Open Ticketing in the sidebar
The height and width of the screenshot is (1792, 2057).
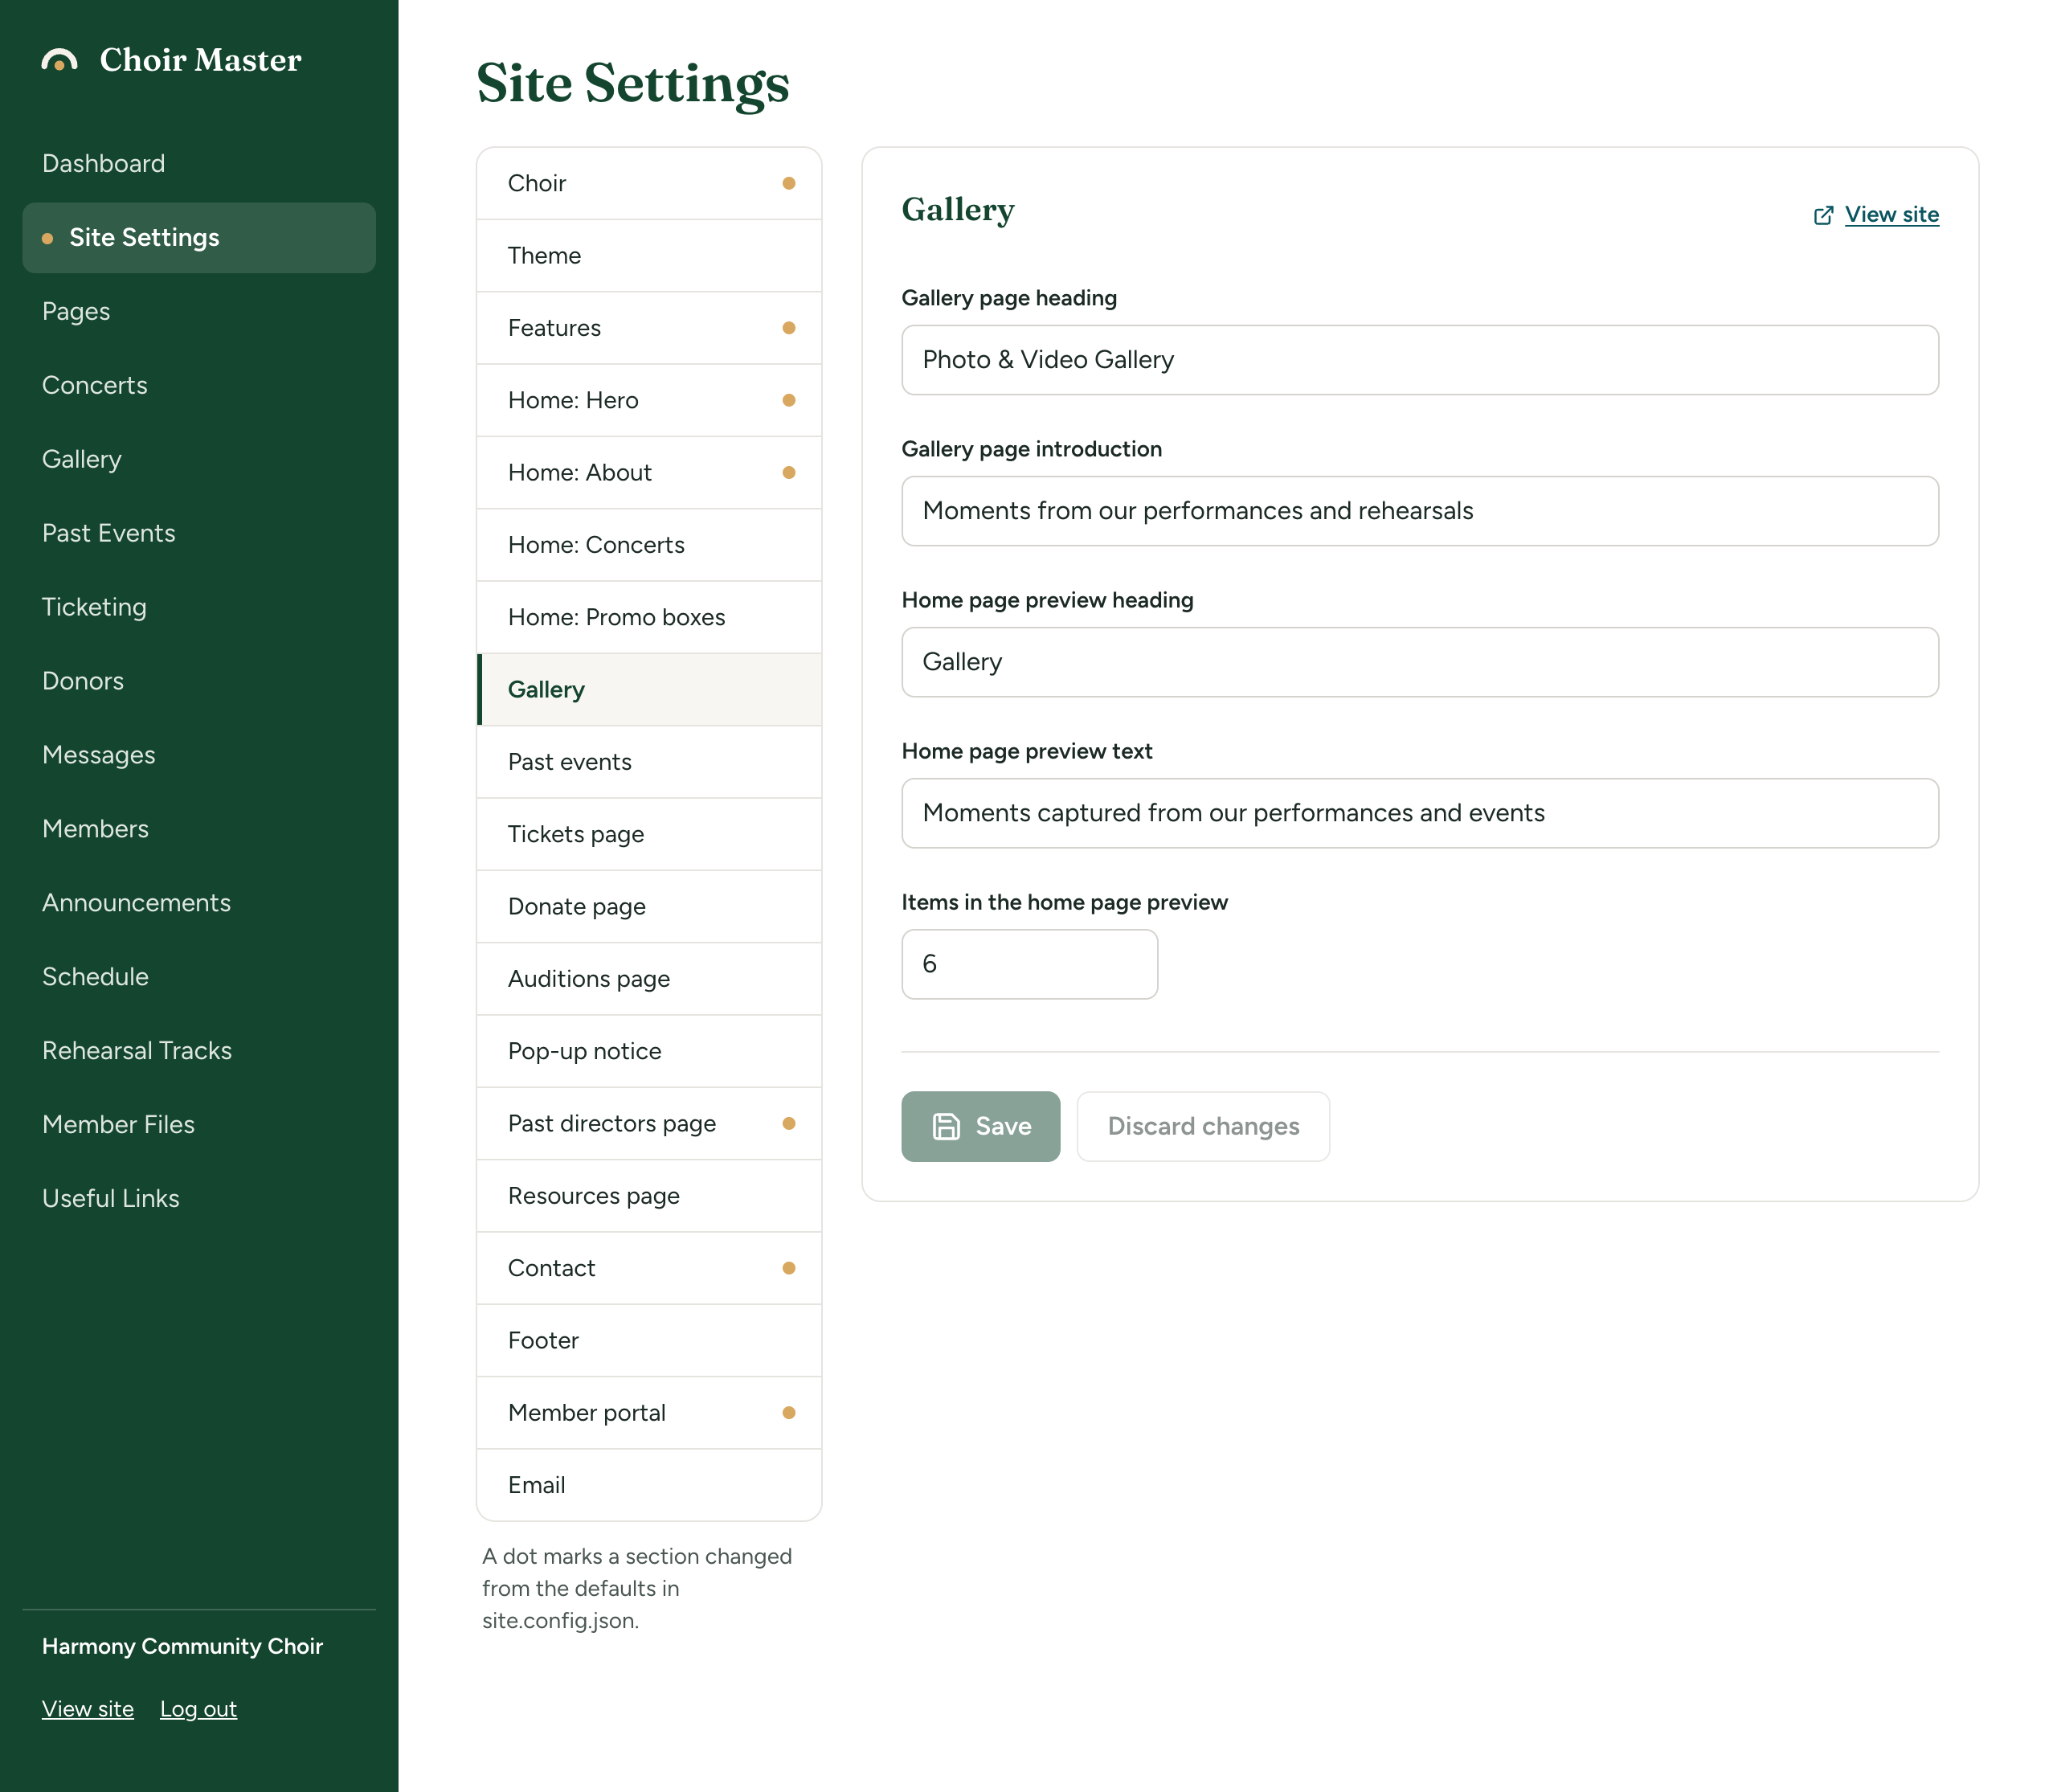(199, 608)
